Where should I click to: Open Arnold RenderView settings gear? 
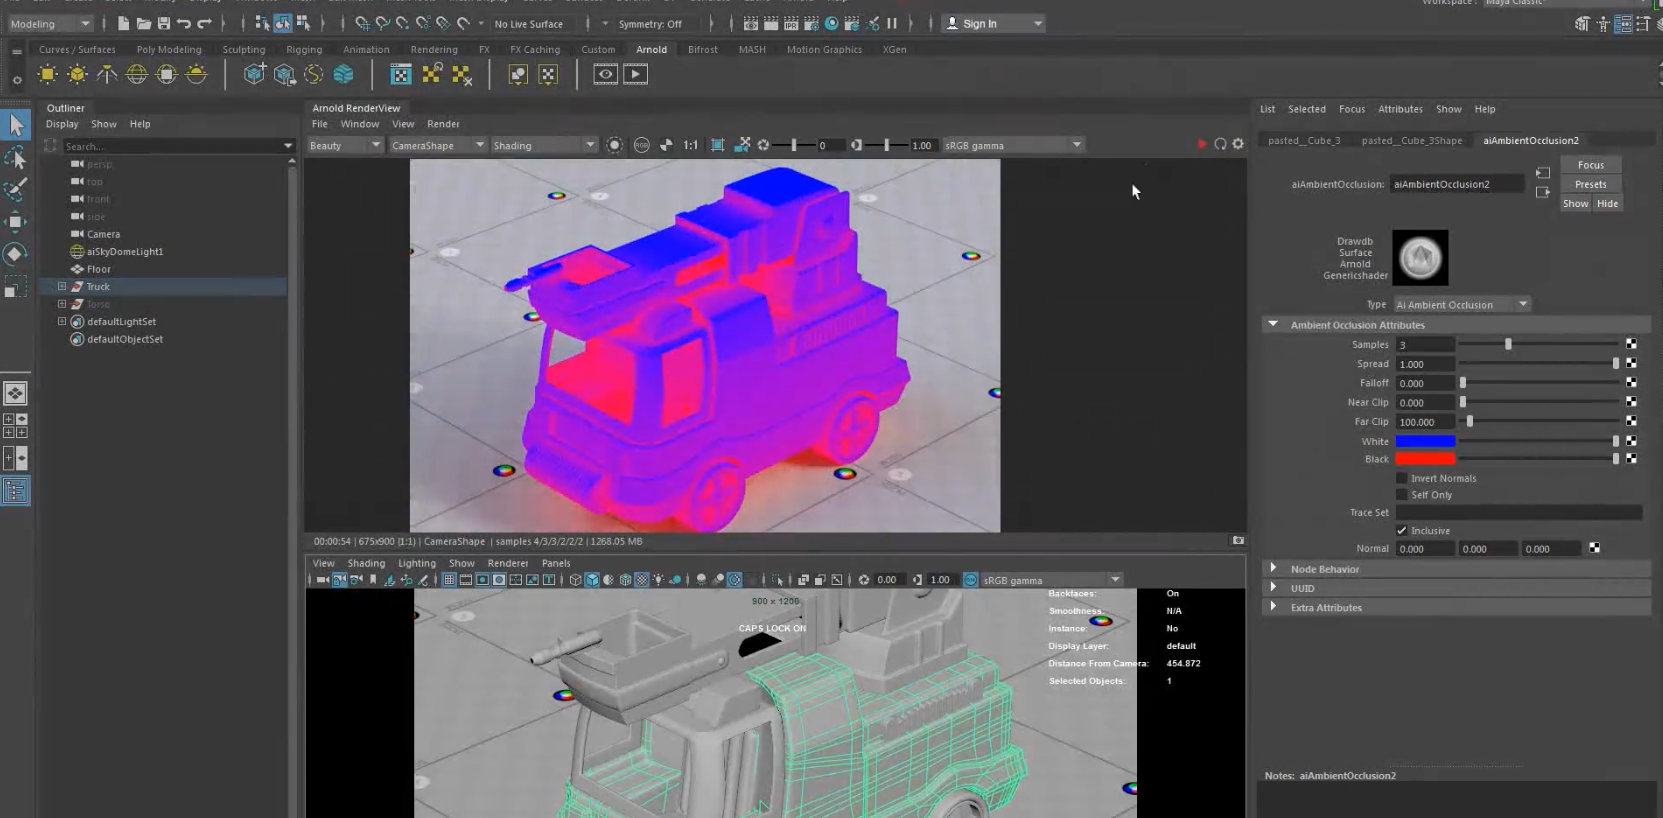click(x=1238, y=144)
